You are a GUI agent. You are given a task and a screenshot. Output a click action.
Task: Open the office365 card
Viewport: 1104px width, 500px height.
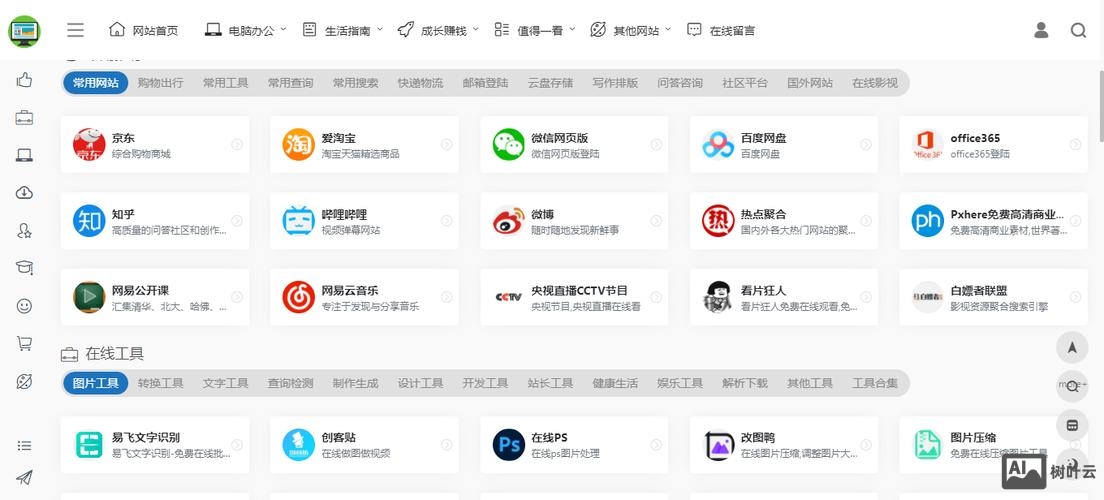click(x=993, y=144)
